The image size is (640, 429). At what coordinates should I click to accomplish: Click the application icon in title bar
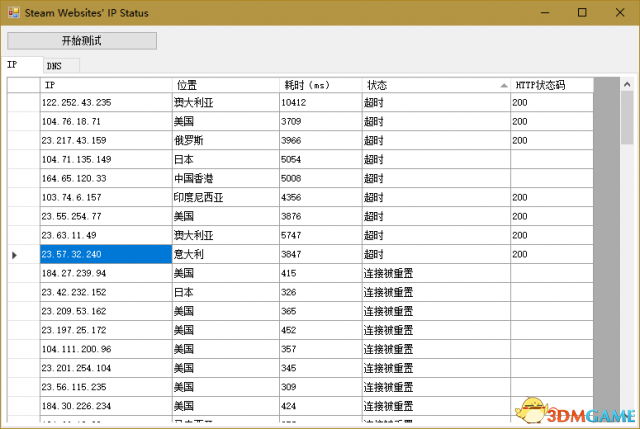tap(13, 13)
